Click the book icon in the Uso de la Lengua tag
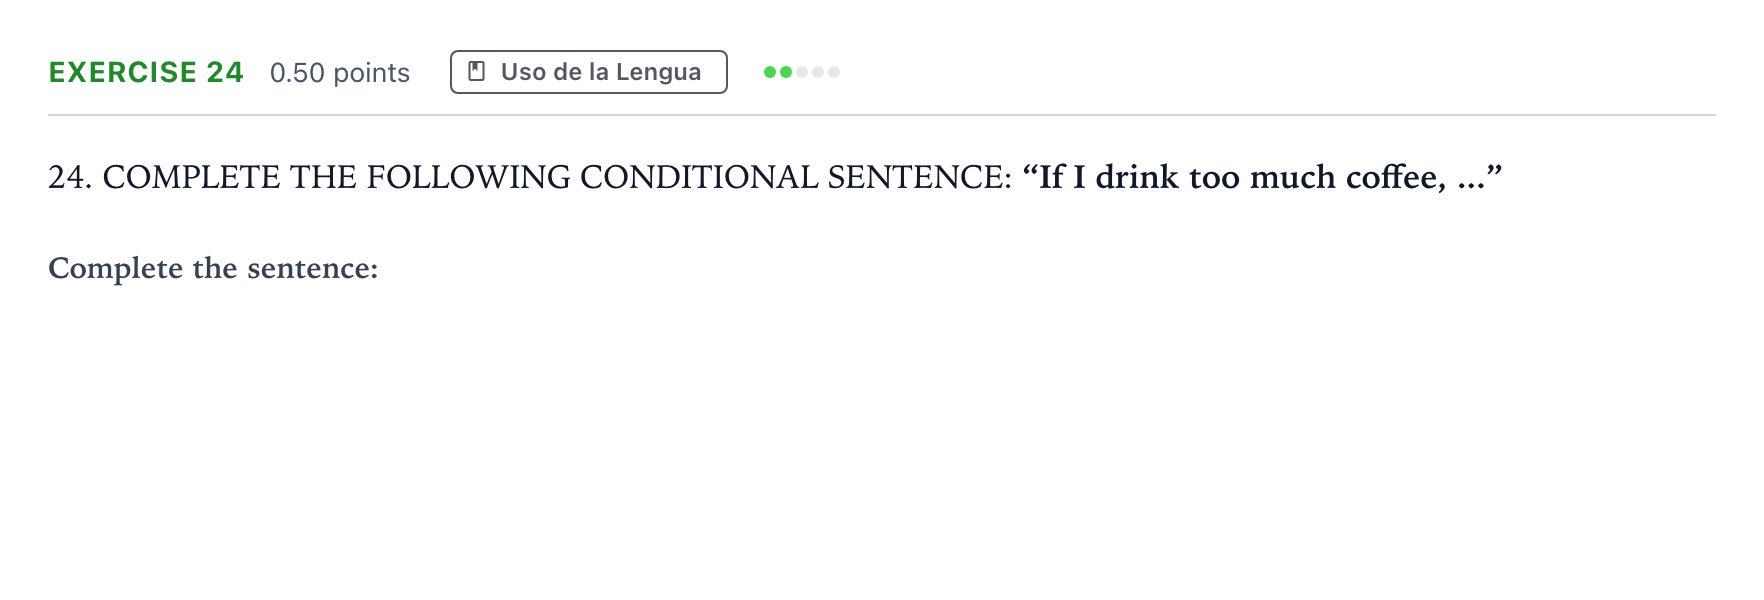This screenshot has height=600, width=1764. [x=477, y=72]
